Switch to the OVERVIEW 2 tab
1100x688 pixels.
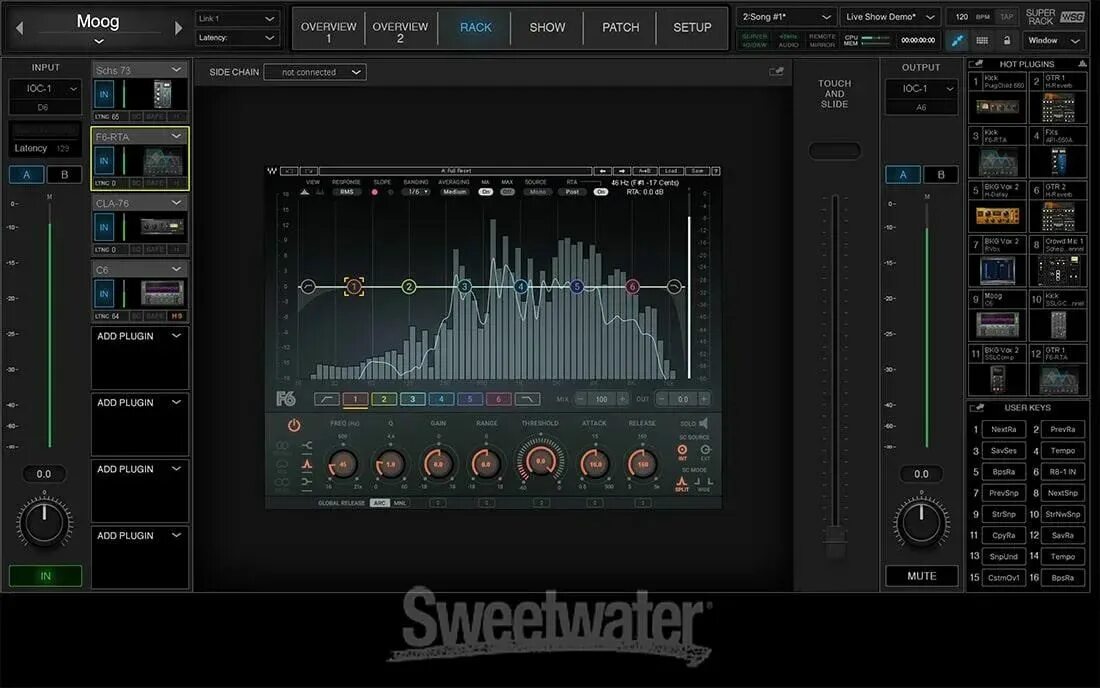click(x=400, y=32)
